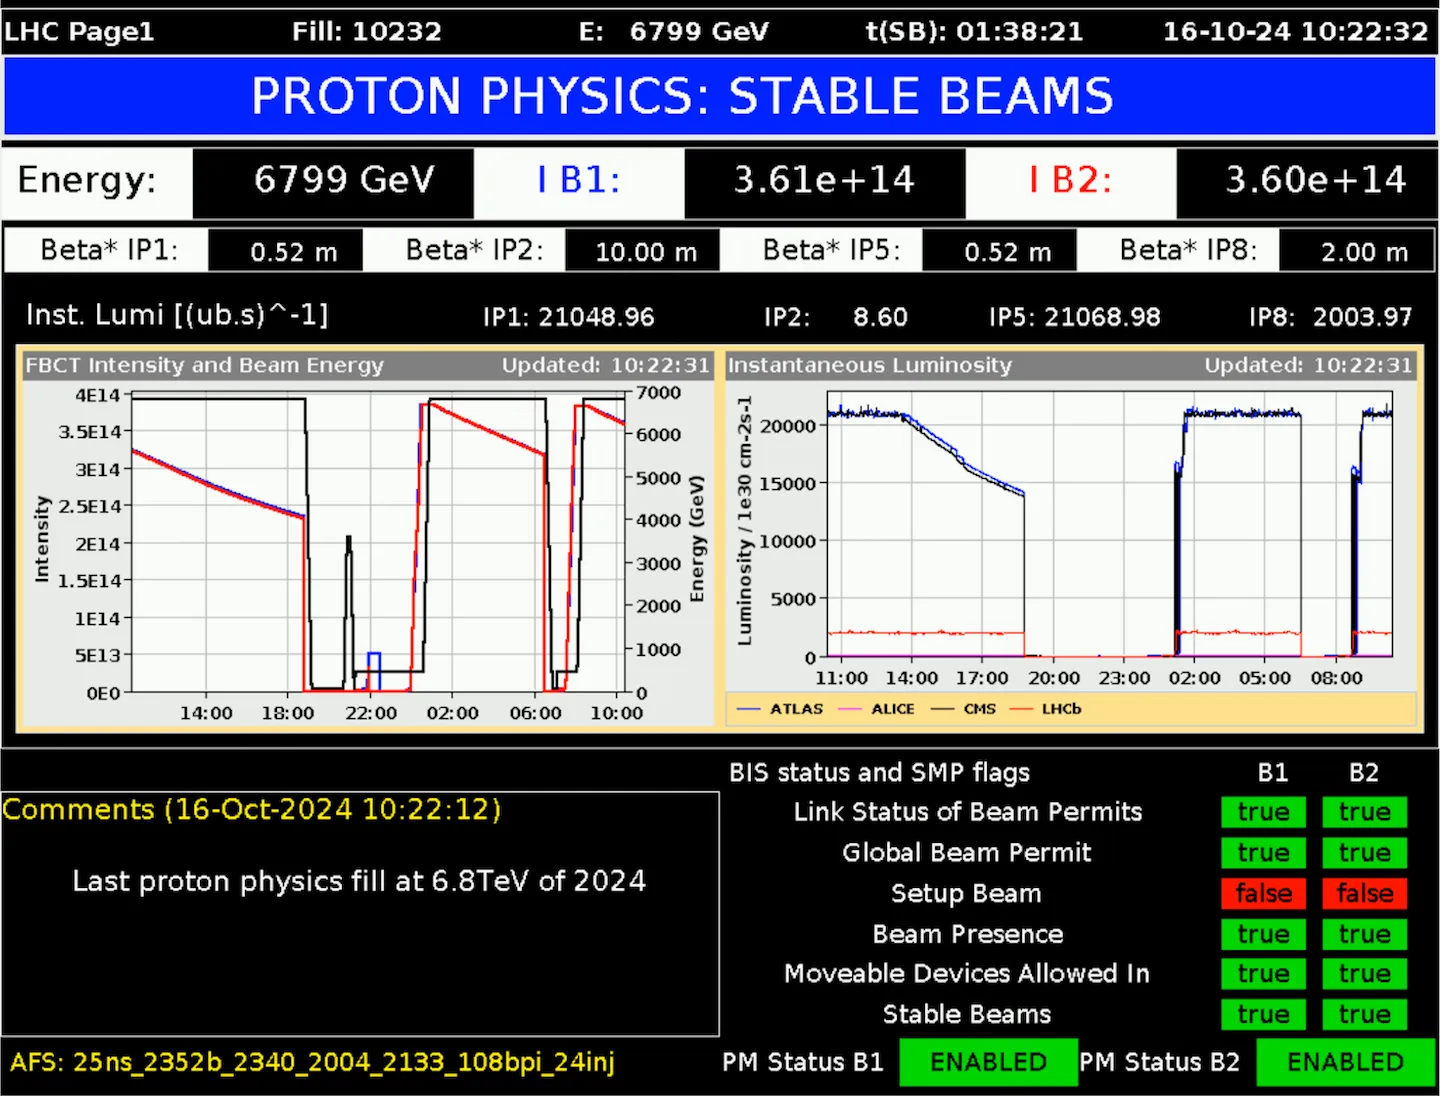Click the LHC Page1 title text

click(79, 31)
